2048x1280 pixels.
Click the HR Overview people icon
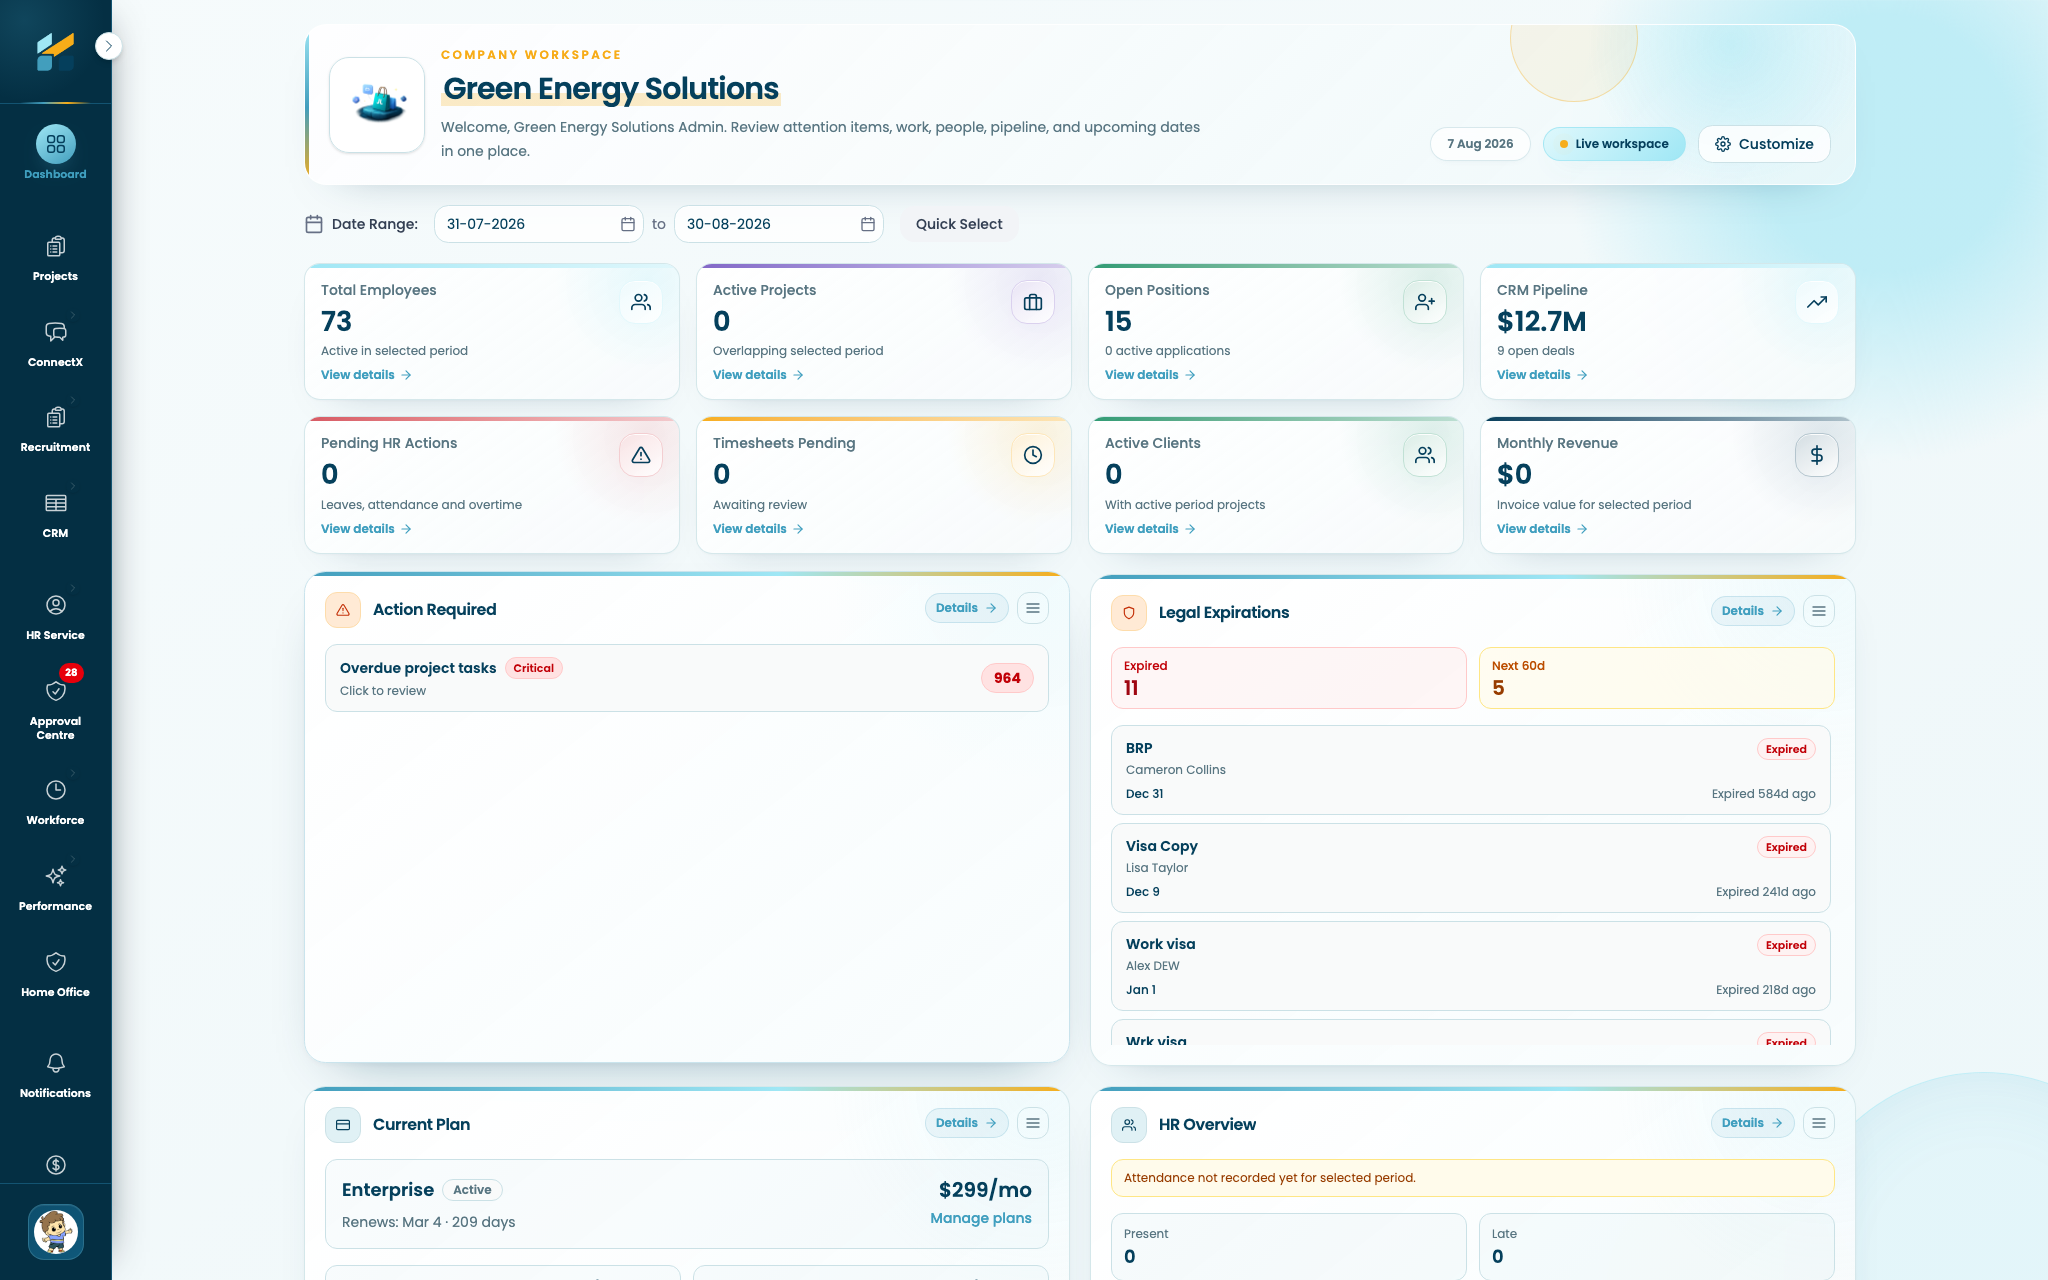(x=1129, y=1124)
